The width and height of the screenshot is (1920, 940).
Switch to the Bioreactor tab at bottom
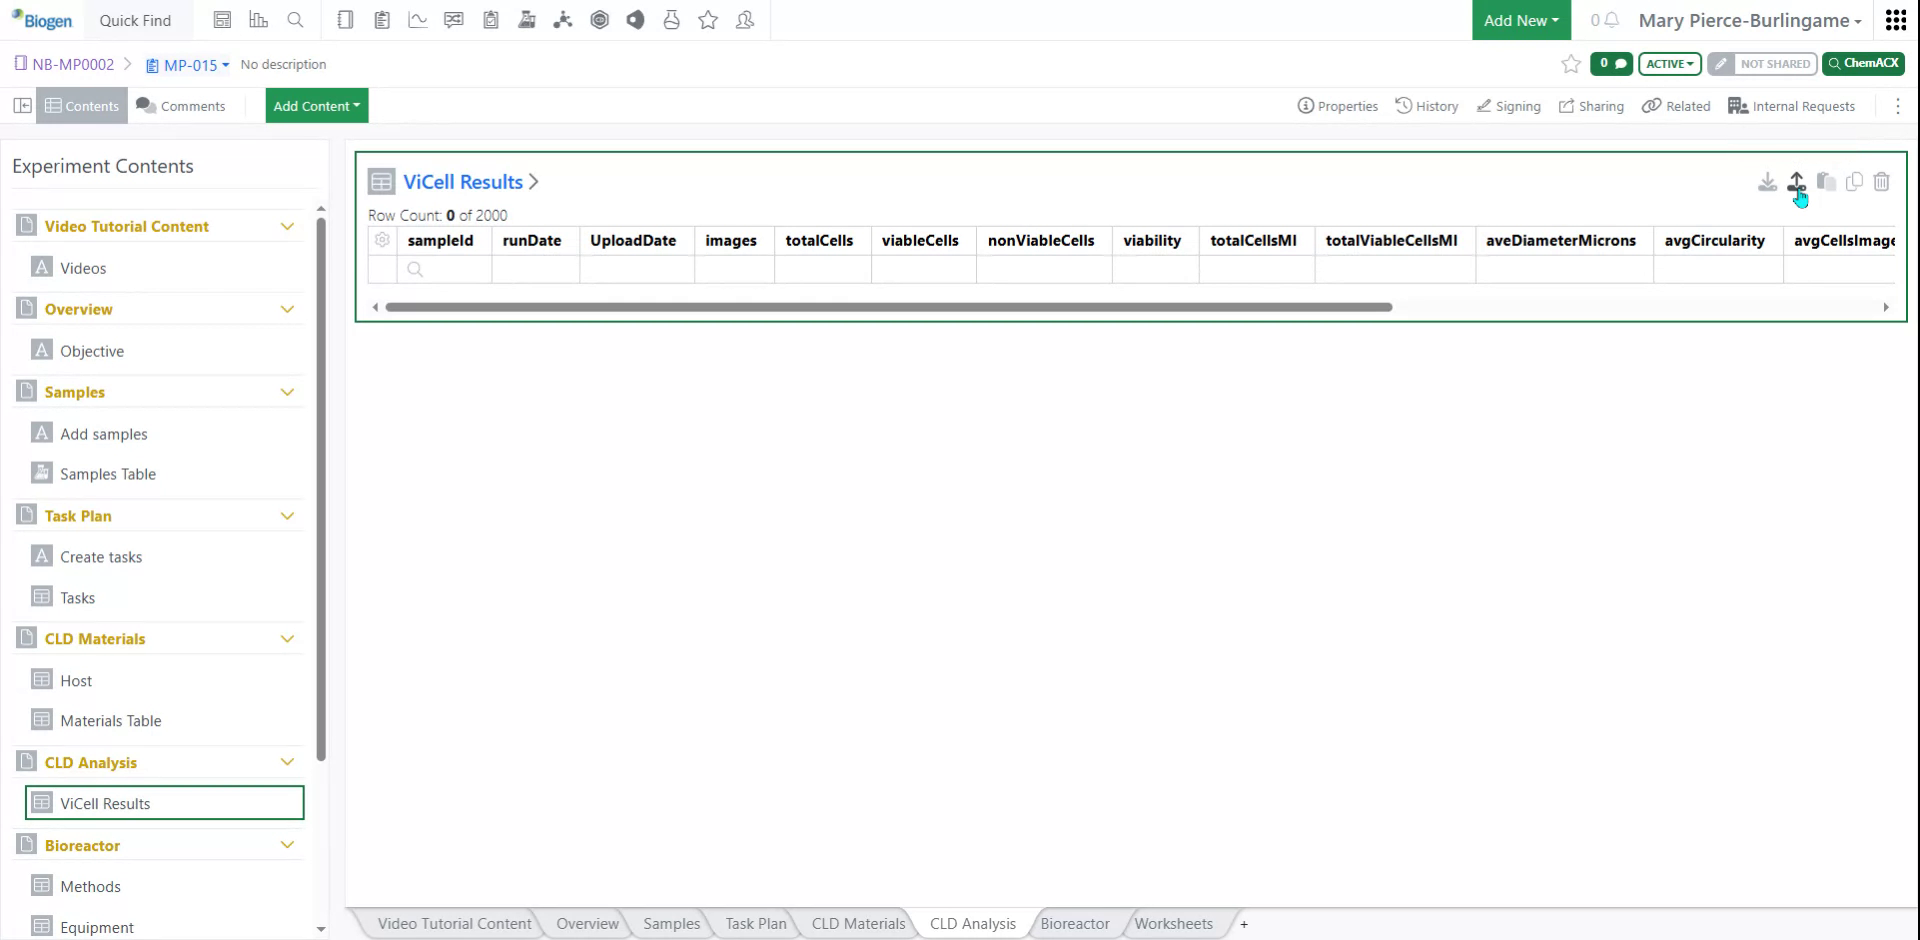click(1074, 923)
